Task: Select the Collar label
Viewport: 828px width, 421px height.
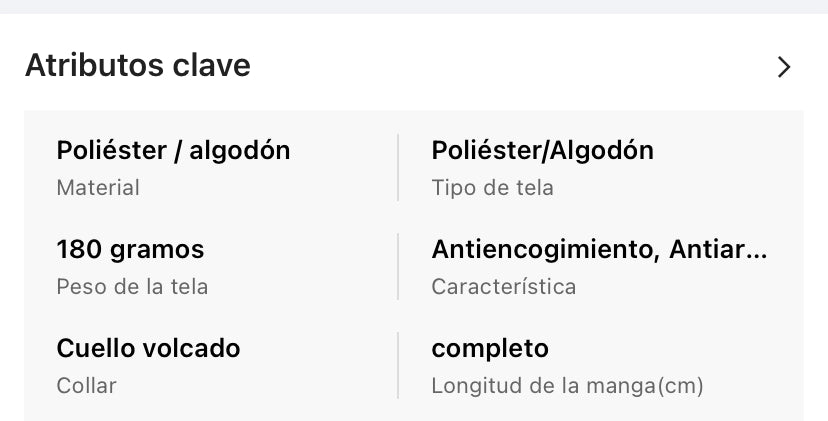Action: tap(86, 385)
